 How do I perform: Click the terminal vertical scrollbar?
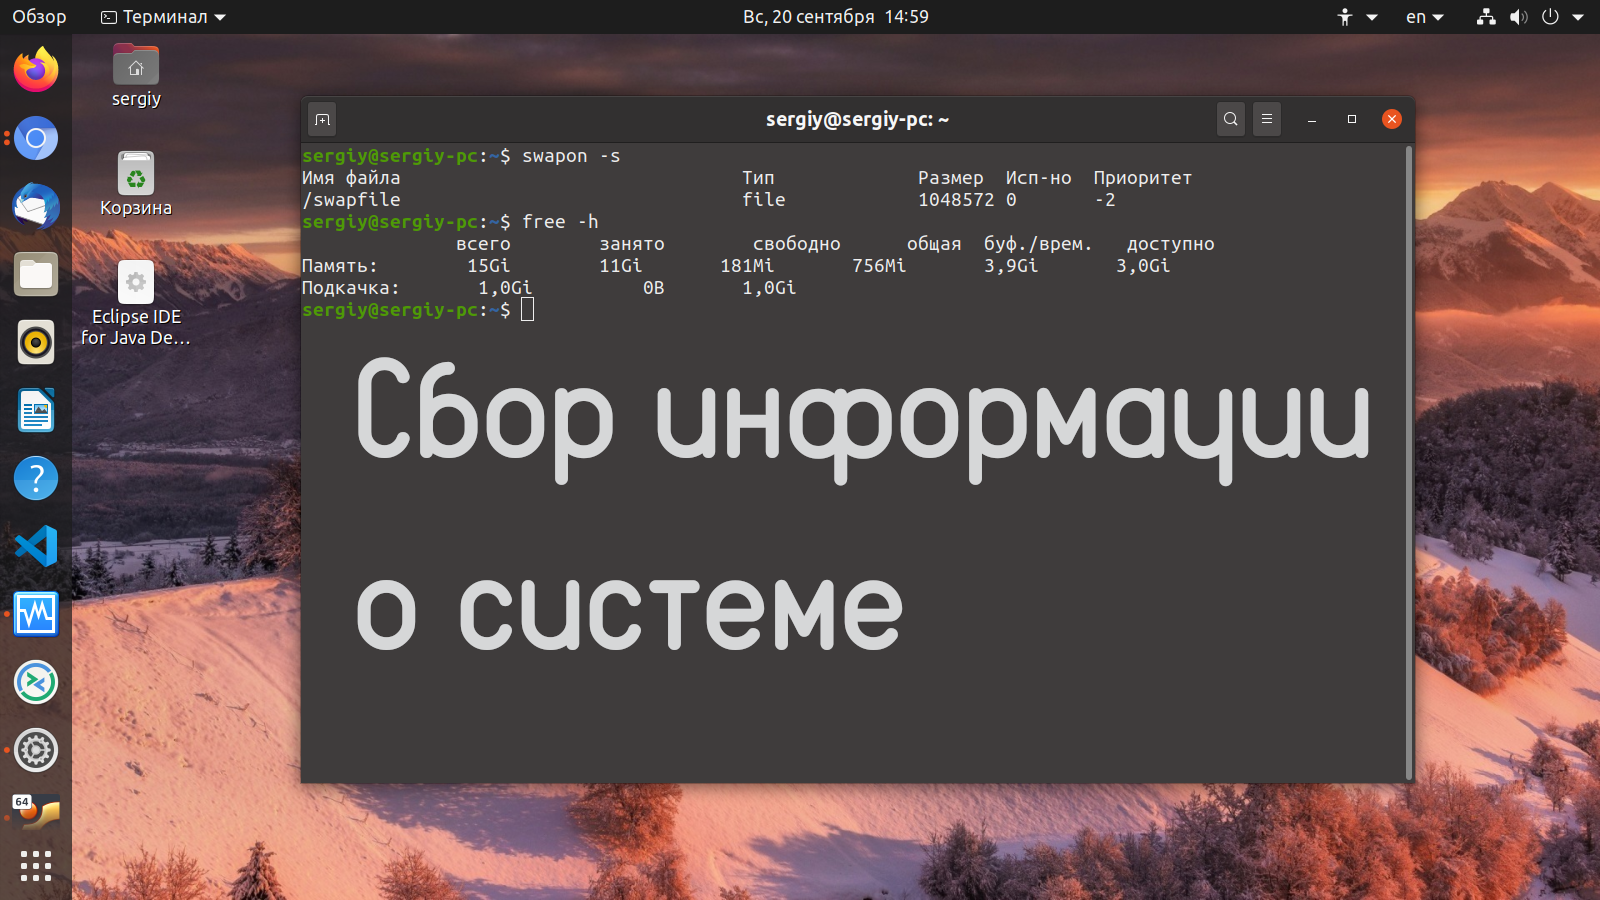[1408, 460]
